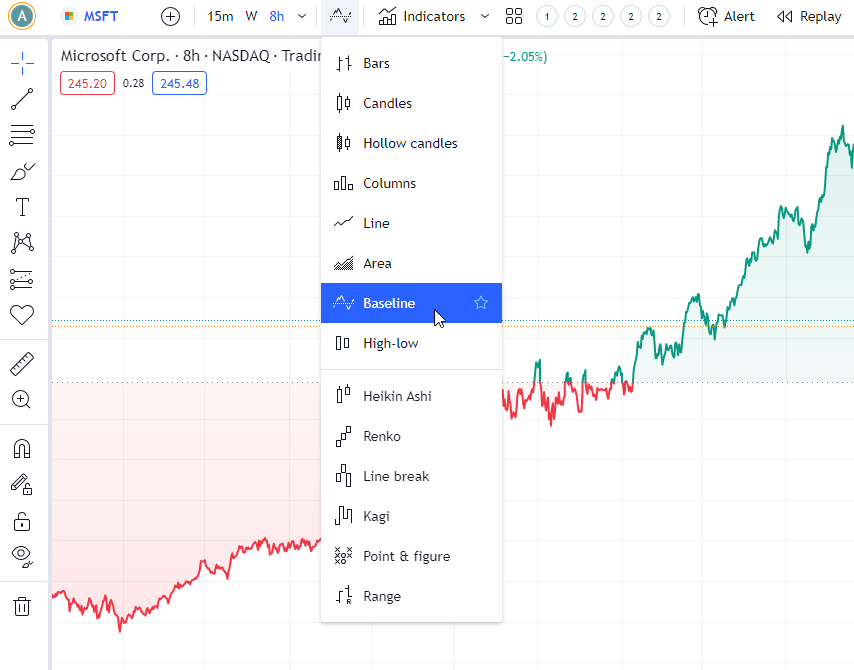The width and height of the screenshot is (854, 670).
Task: Choose Renko chart type
Action: point(411,436)
